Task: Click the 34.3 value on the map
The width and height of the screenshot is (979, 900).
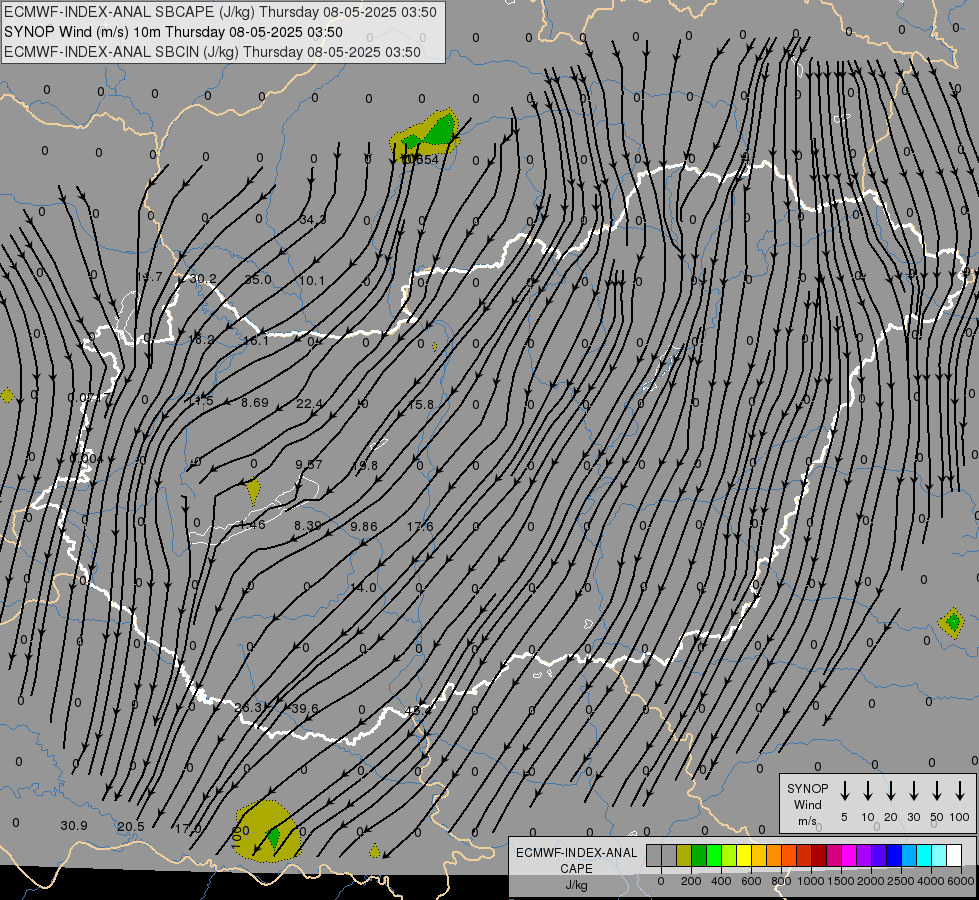Action: click(x=312, y=220)
